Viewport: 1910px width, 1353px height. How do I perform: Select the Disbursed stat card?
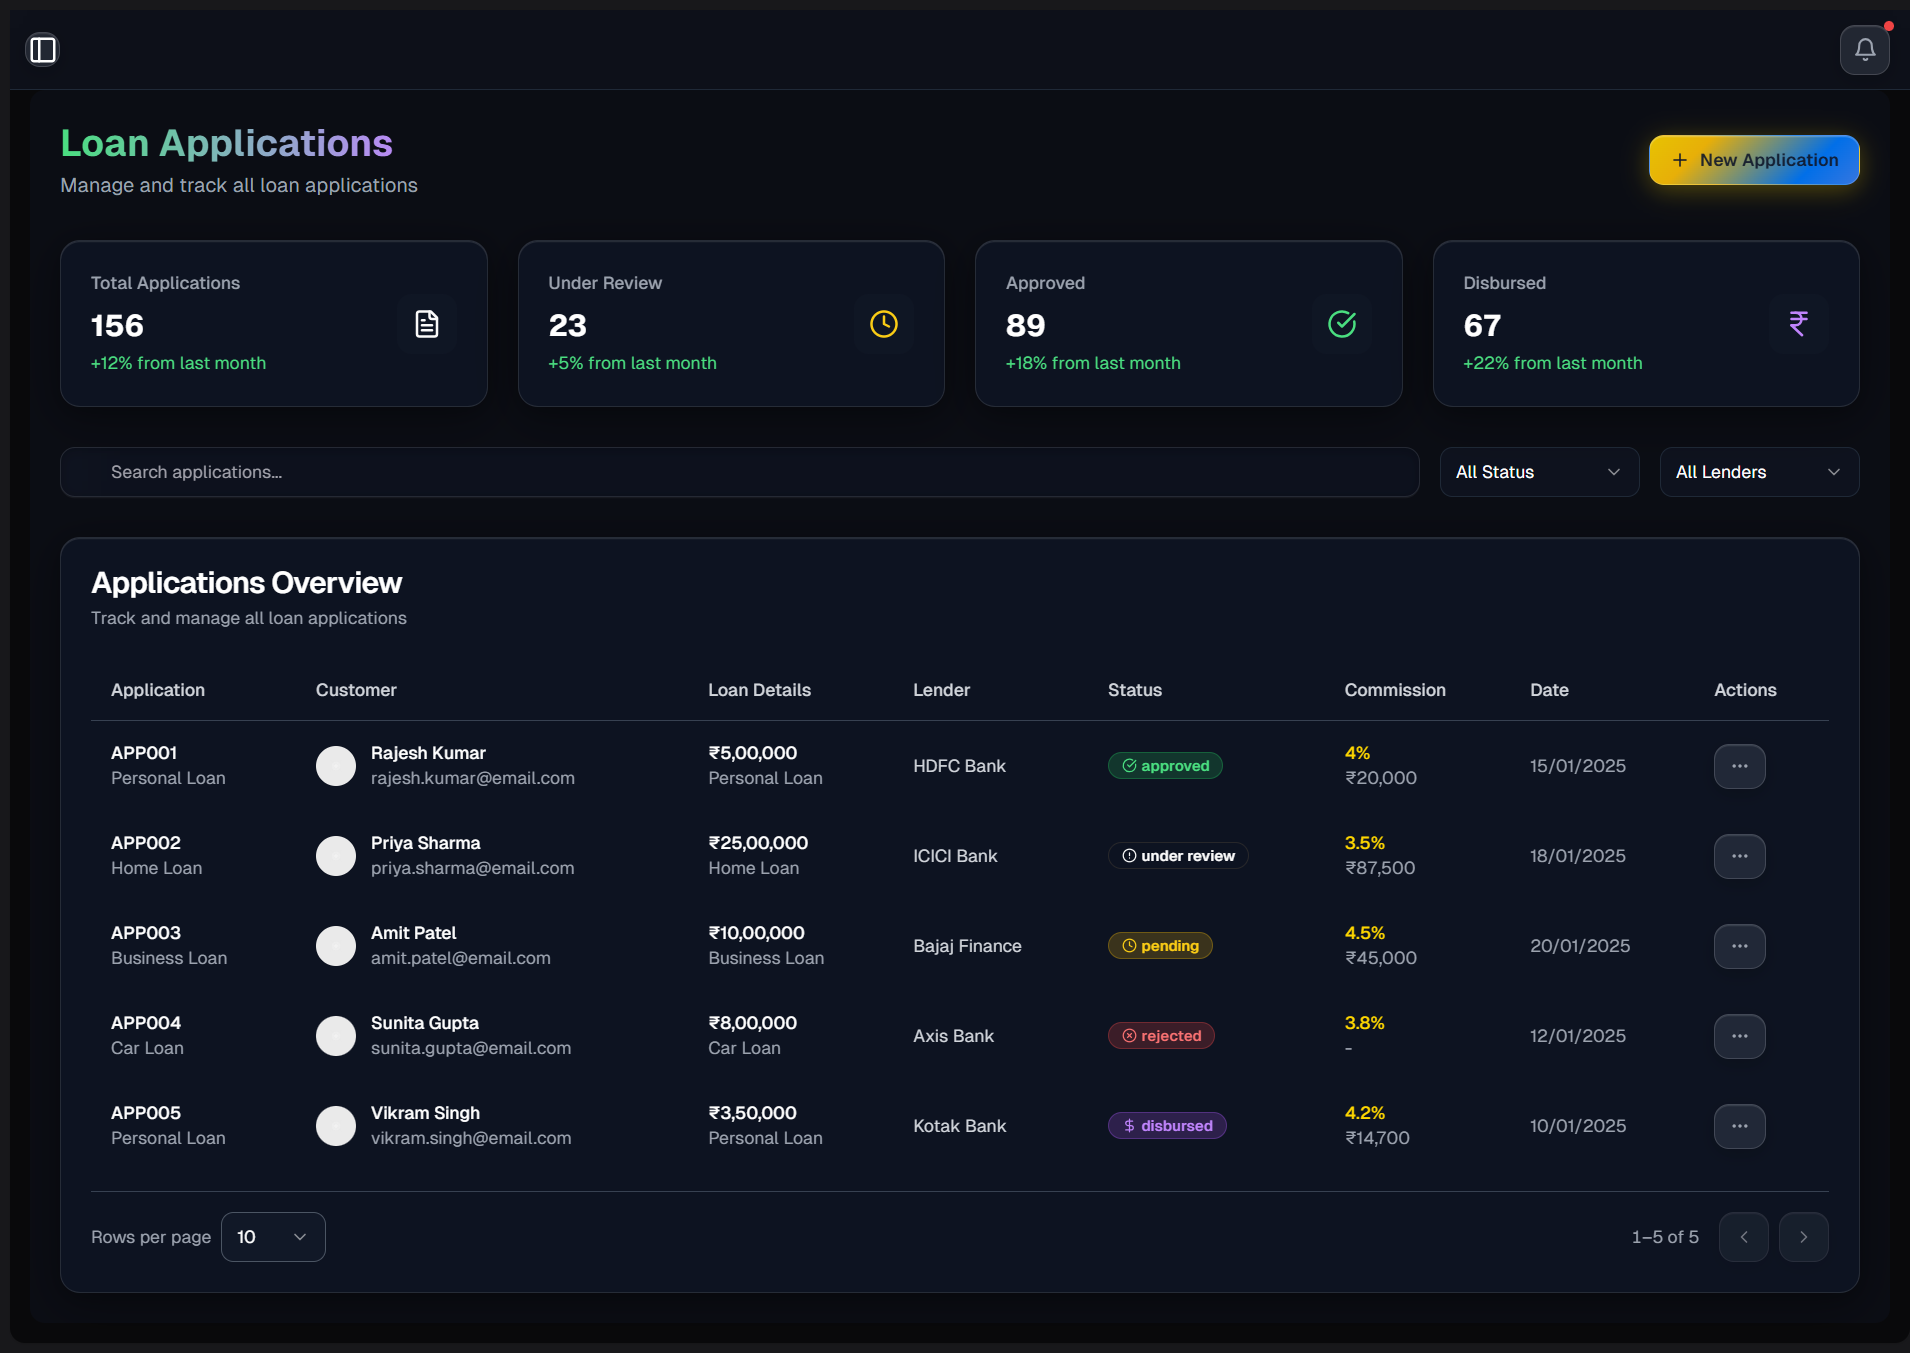tap(1646, 323)
